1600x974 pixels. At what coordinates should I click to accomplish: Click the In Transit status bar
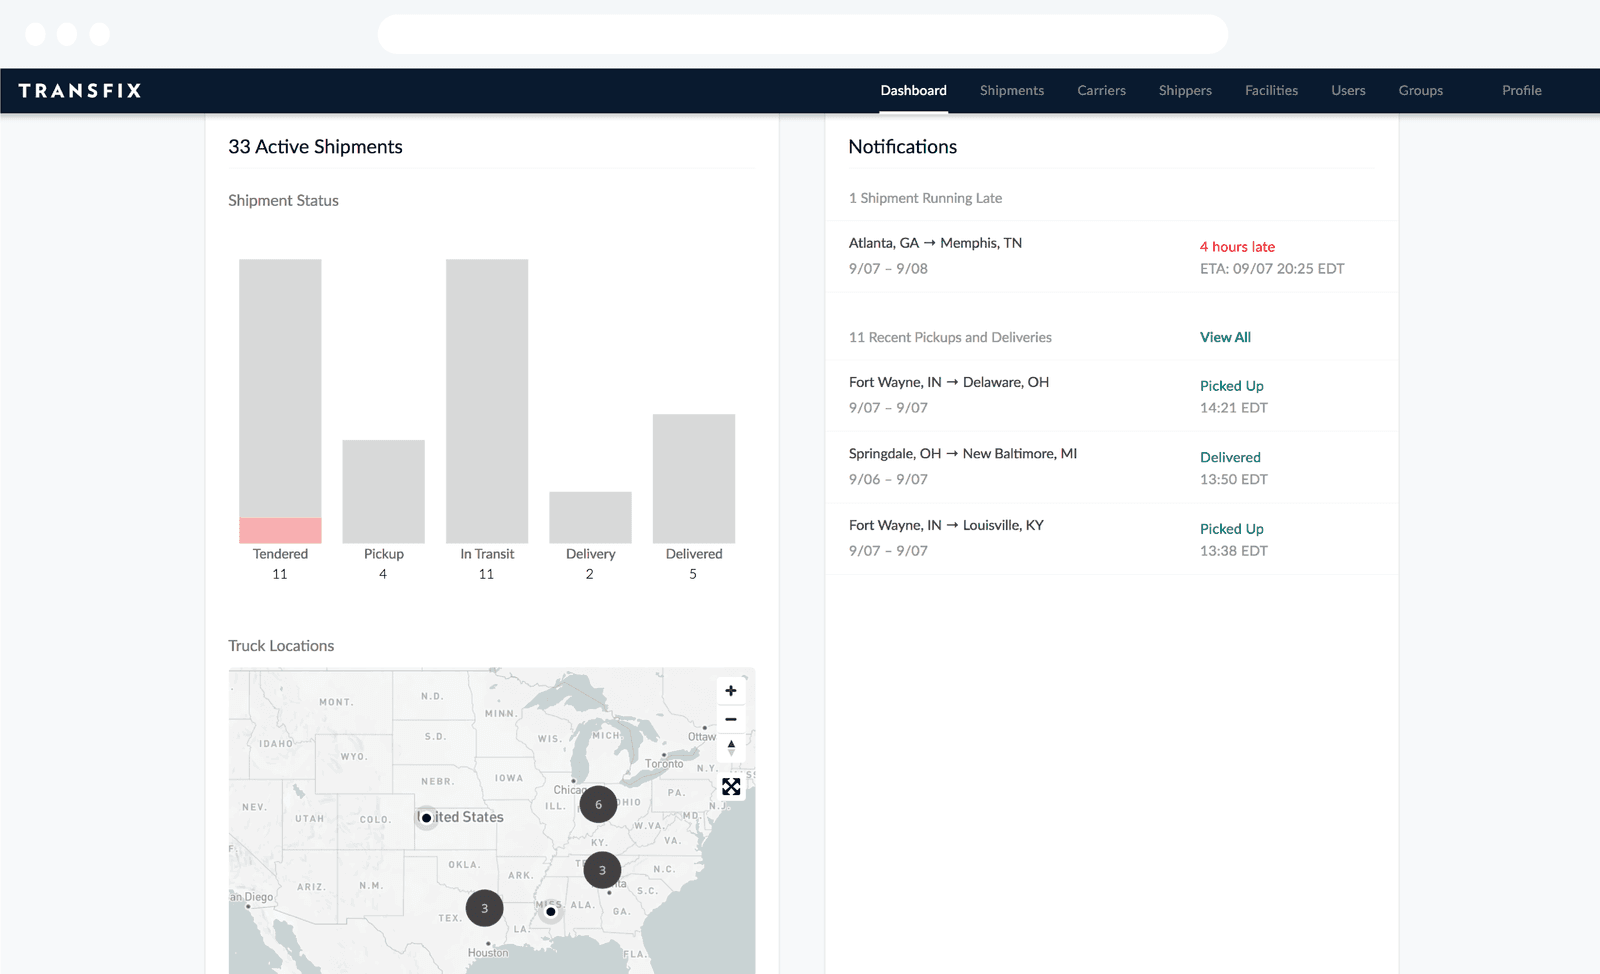(x=487, y=401)
